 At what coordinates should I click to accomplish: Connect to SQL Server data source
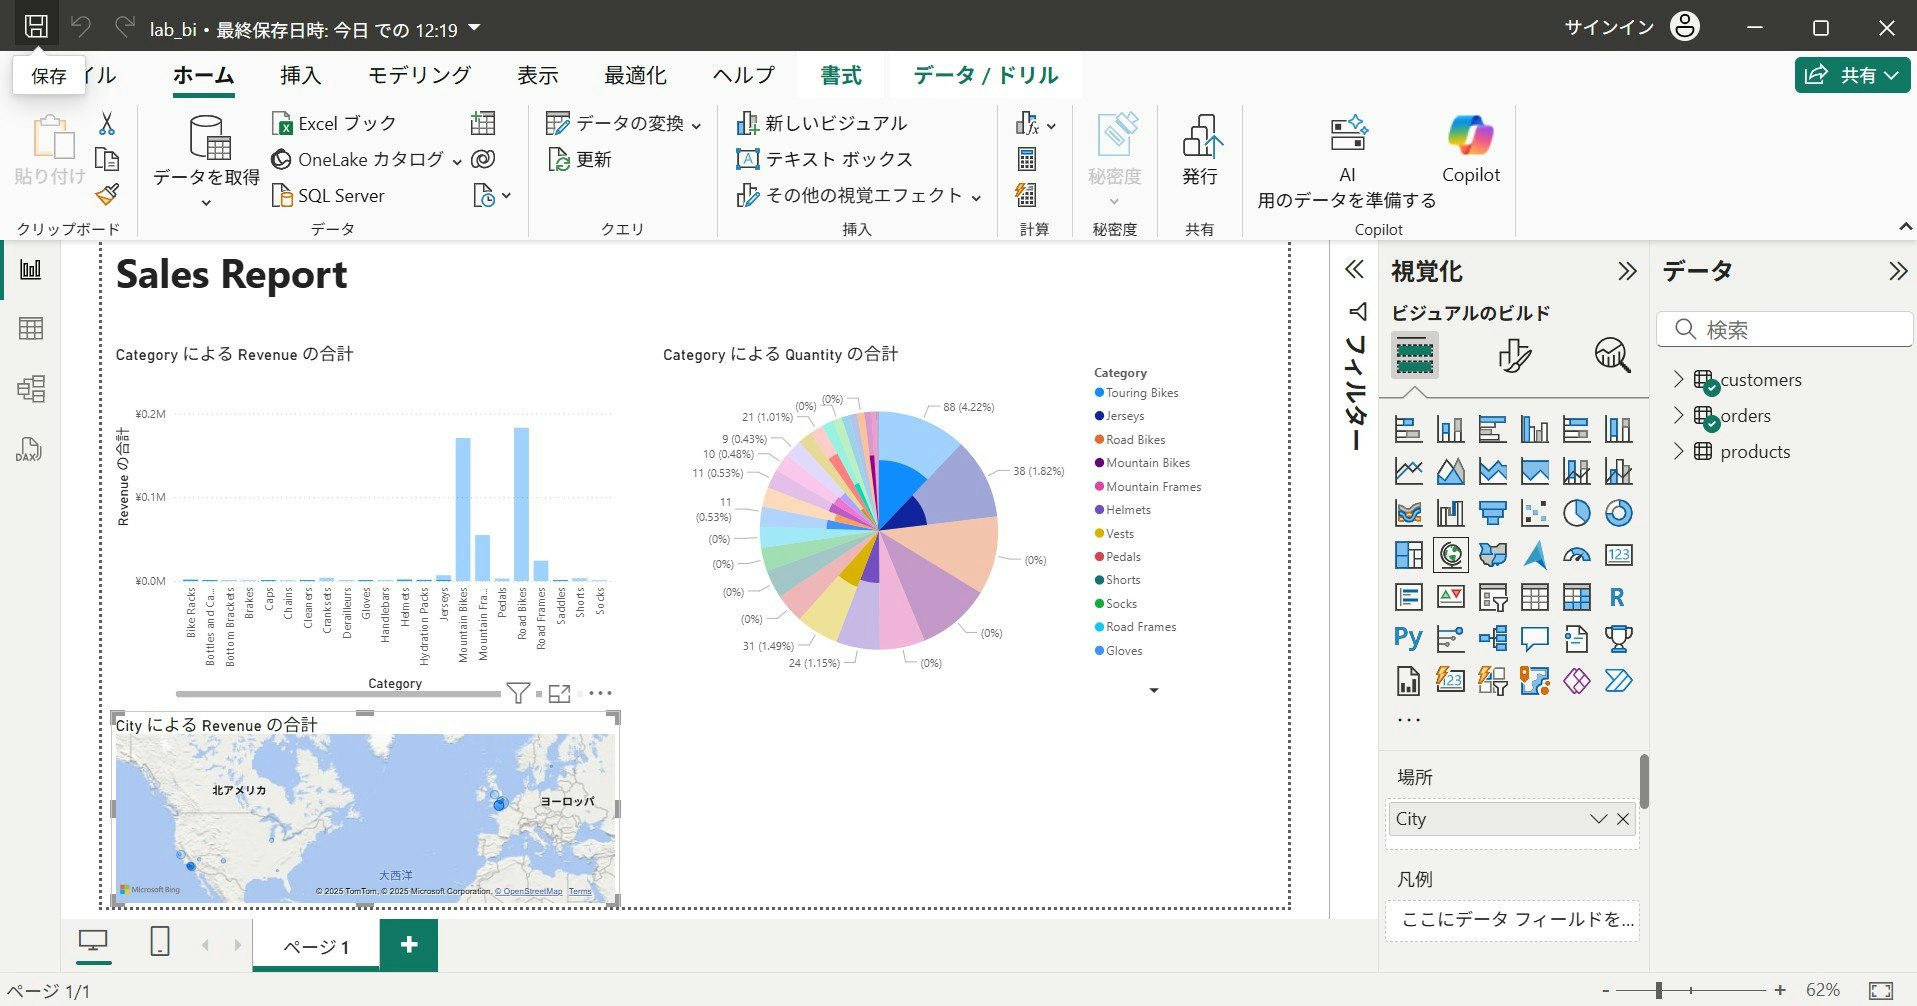click(328, 195)
